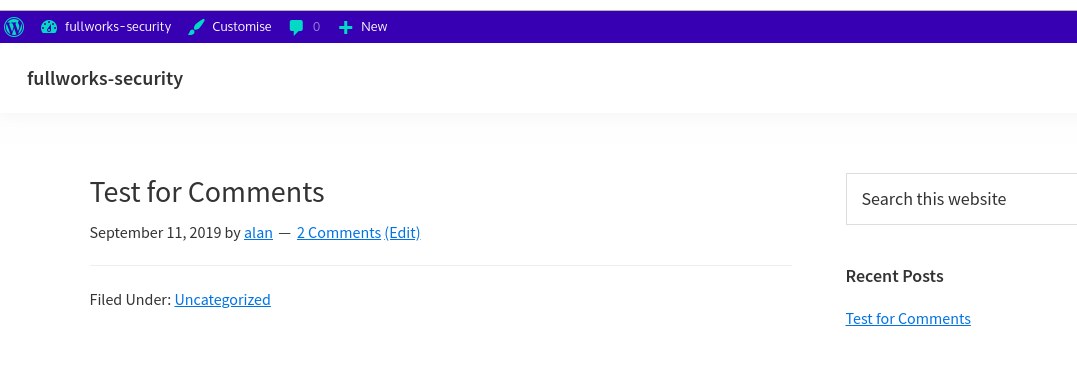Click the Test for Comments post heading
The image size is (1077, 370).
[207, 192]
